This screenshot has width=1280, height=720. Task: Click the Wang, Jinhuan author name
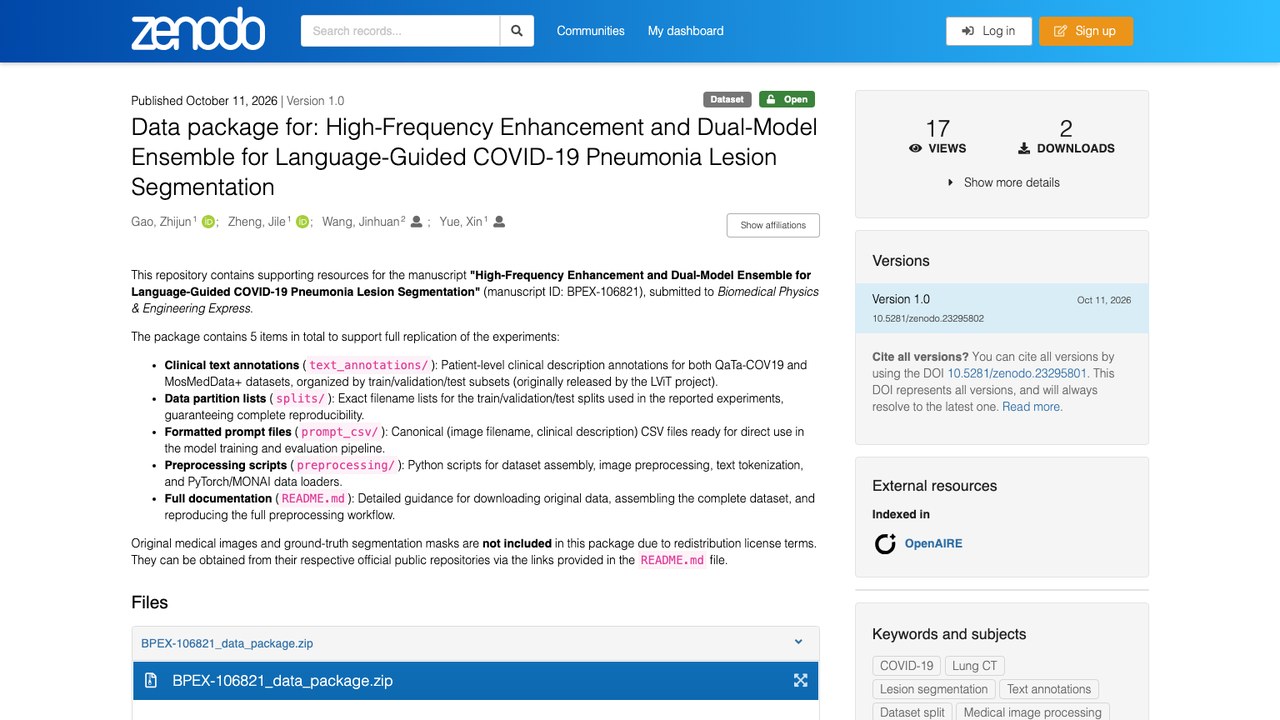point(361,222)
